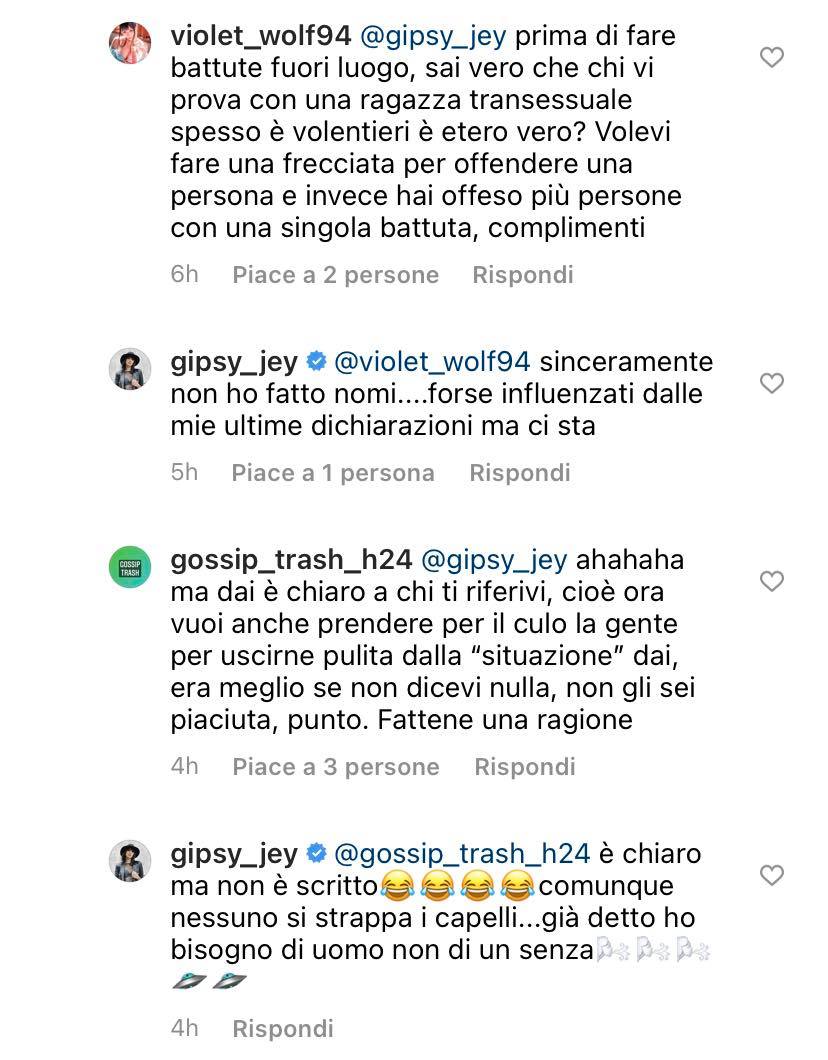Image resolution: width=828 pixels, height=1060 pixels.
Task: View likes via 'Piace a 3 persone'
Action: tap(336, 767)
